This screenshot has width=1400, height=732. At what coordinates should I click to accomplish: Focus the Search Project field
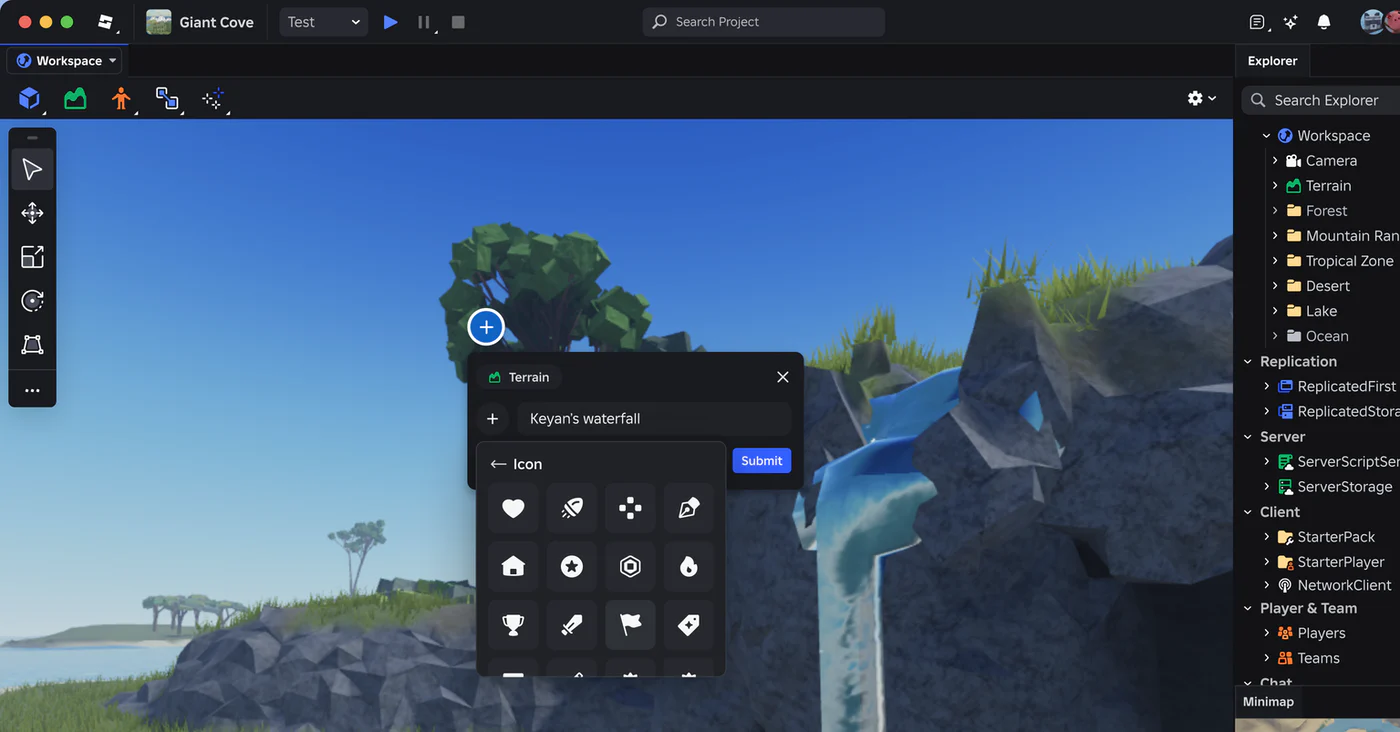[764, 22]
